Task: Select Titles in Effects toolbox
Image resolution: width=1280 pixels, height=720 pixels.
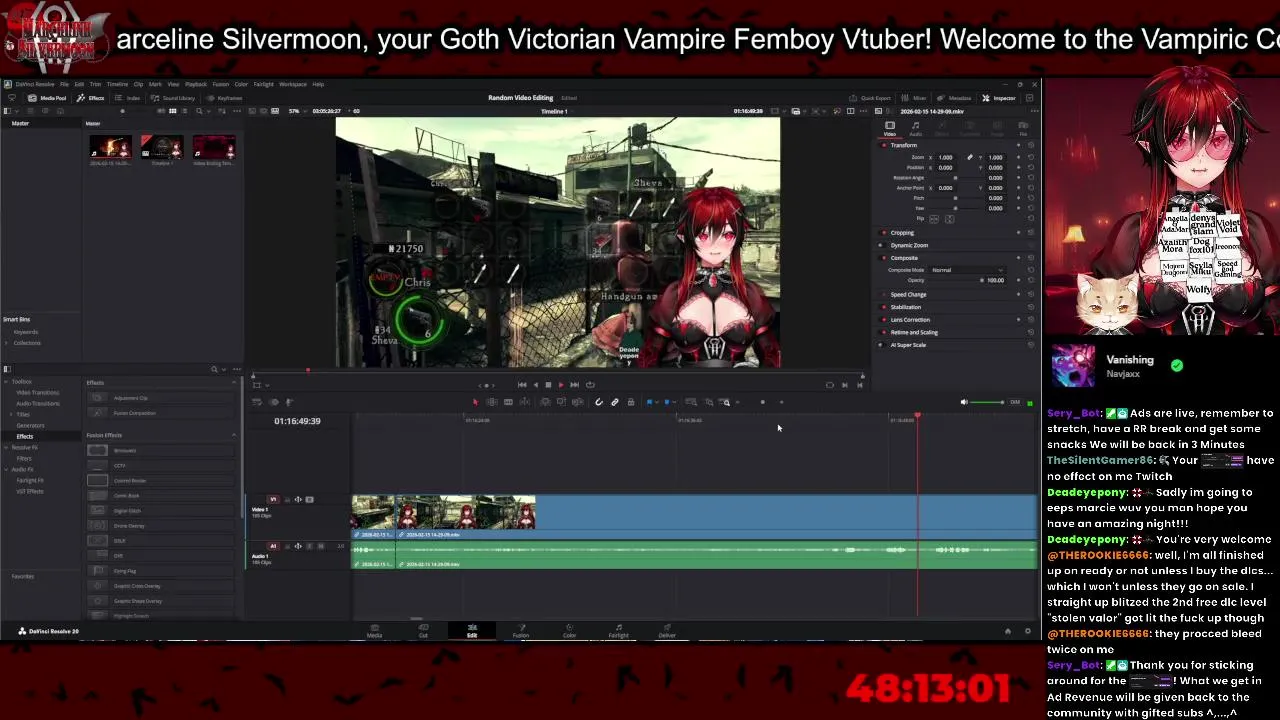Action: pyautogui.click(x=23, y=414)
